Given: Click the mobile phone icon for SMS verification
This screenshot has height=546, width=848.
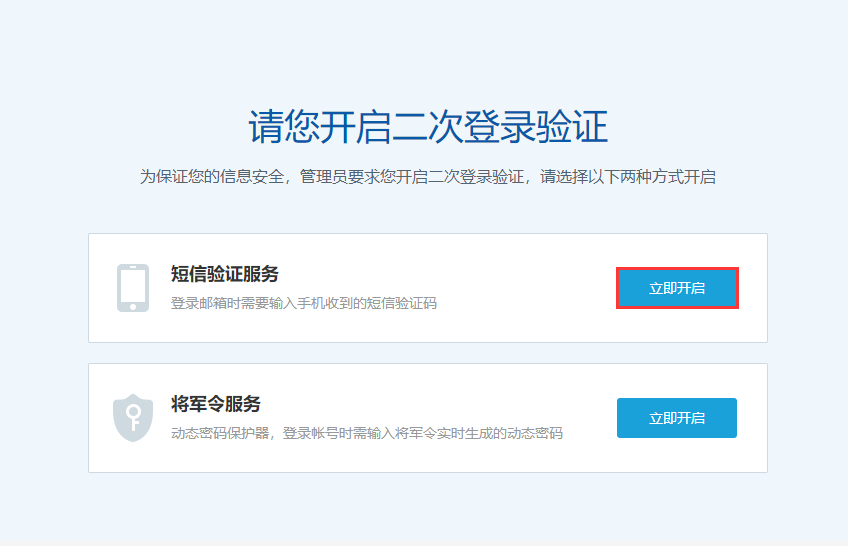Looking at the screenshot, I should [133, 288].
